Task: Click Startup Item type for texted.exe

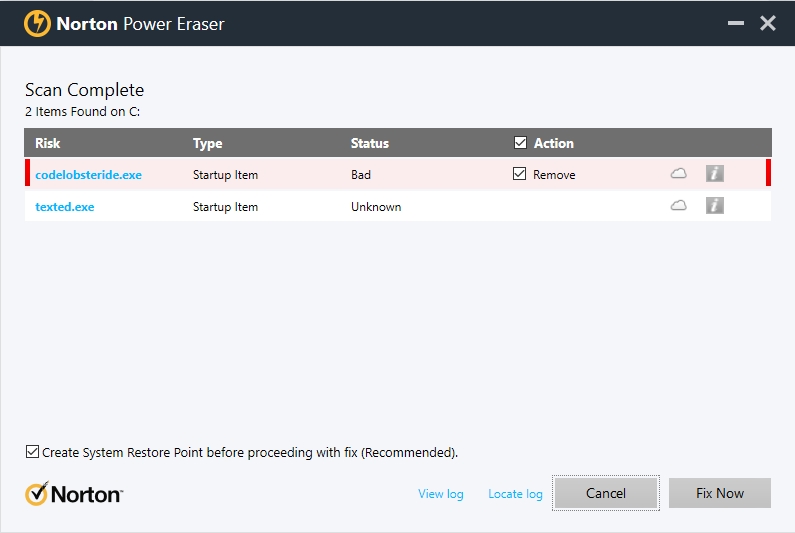Action: 225,207
